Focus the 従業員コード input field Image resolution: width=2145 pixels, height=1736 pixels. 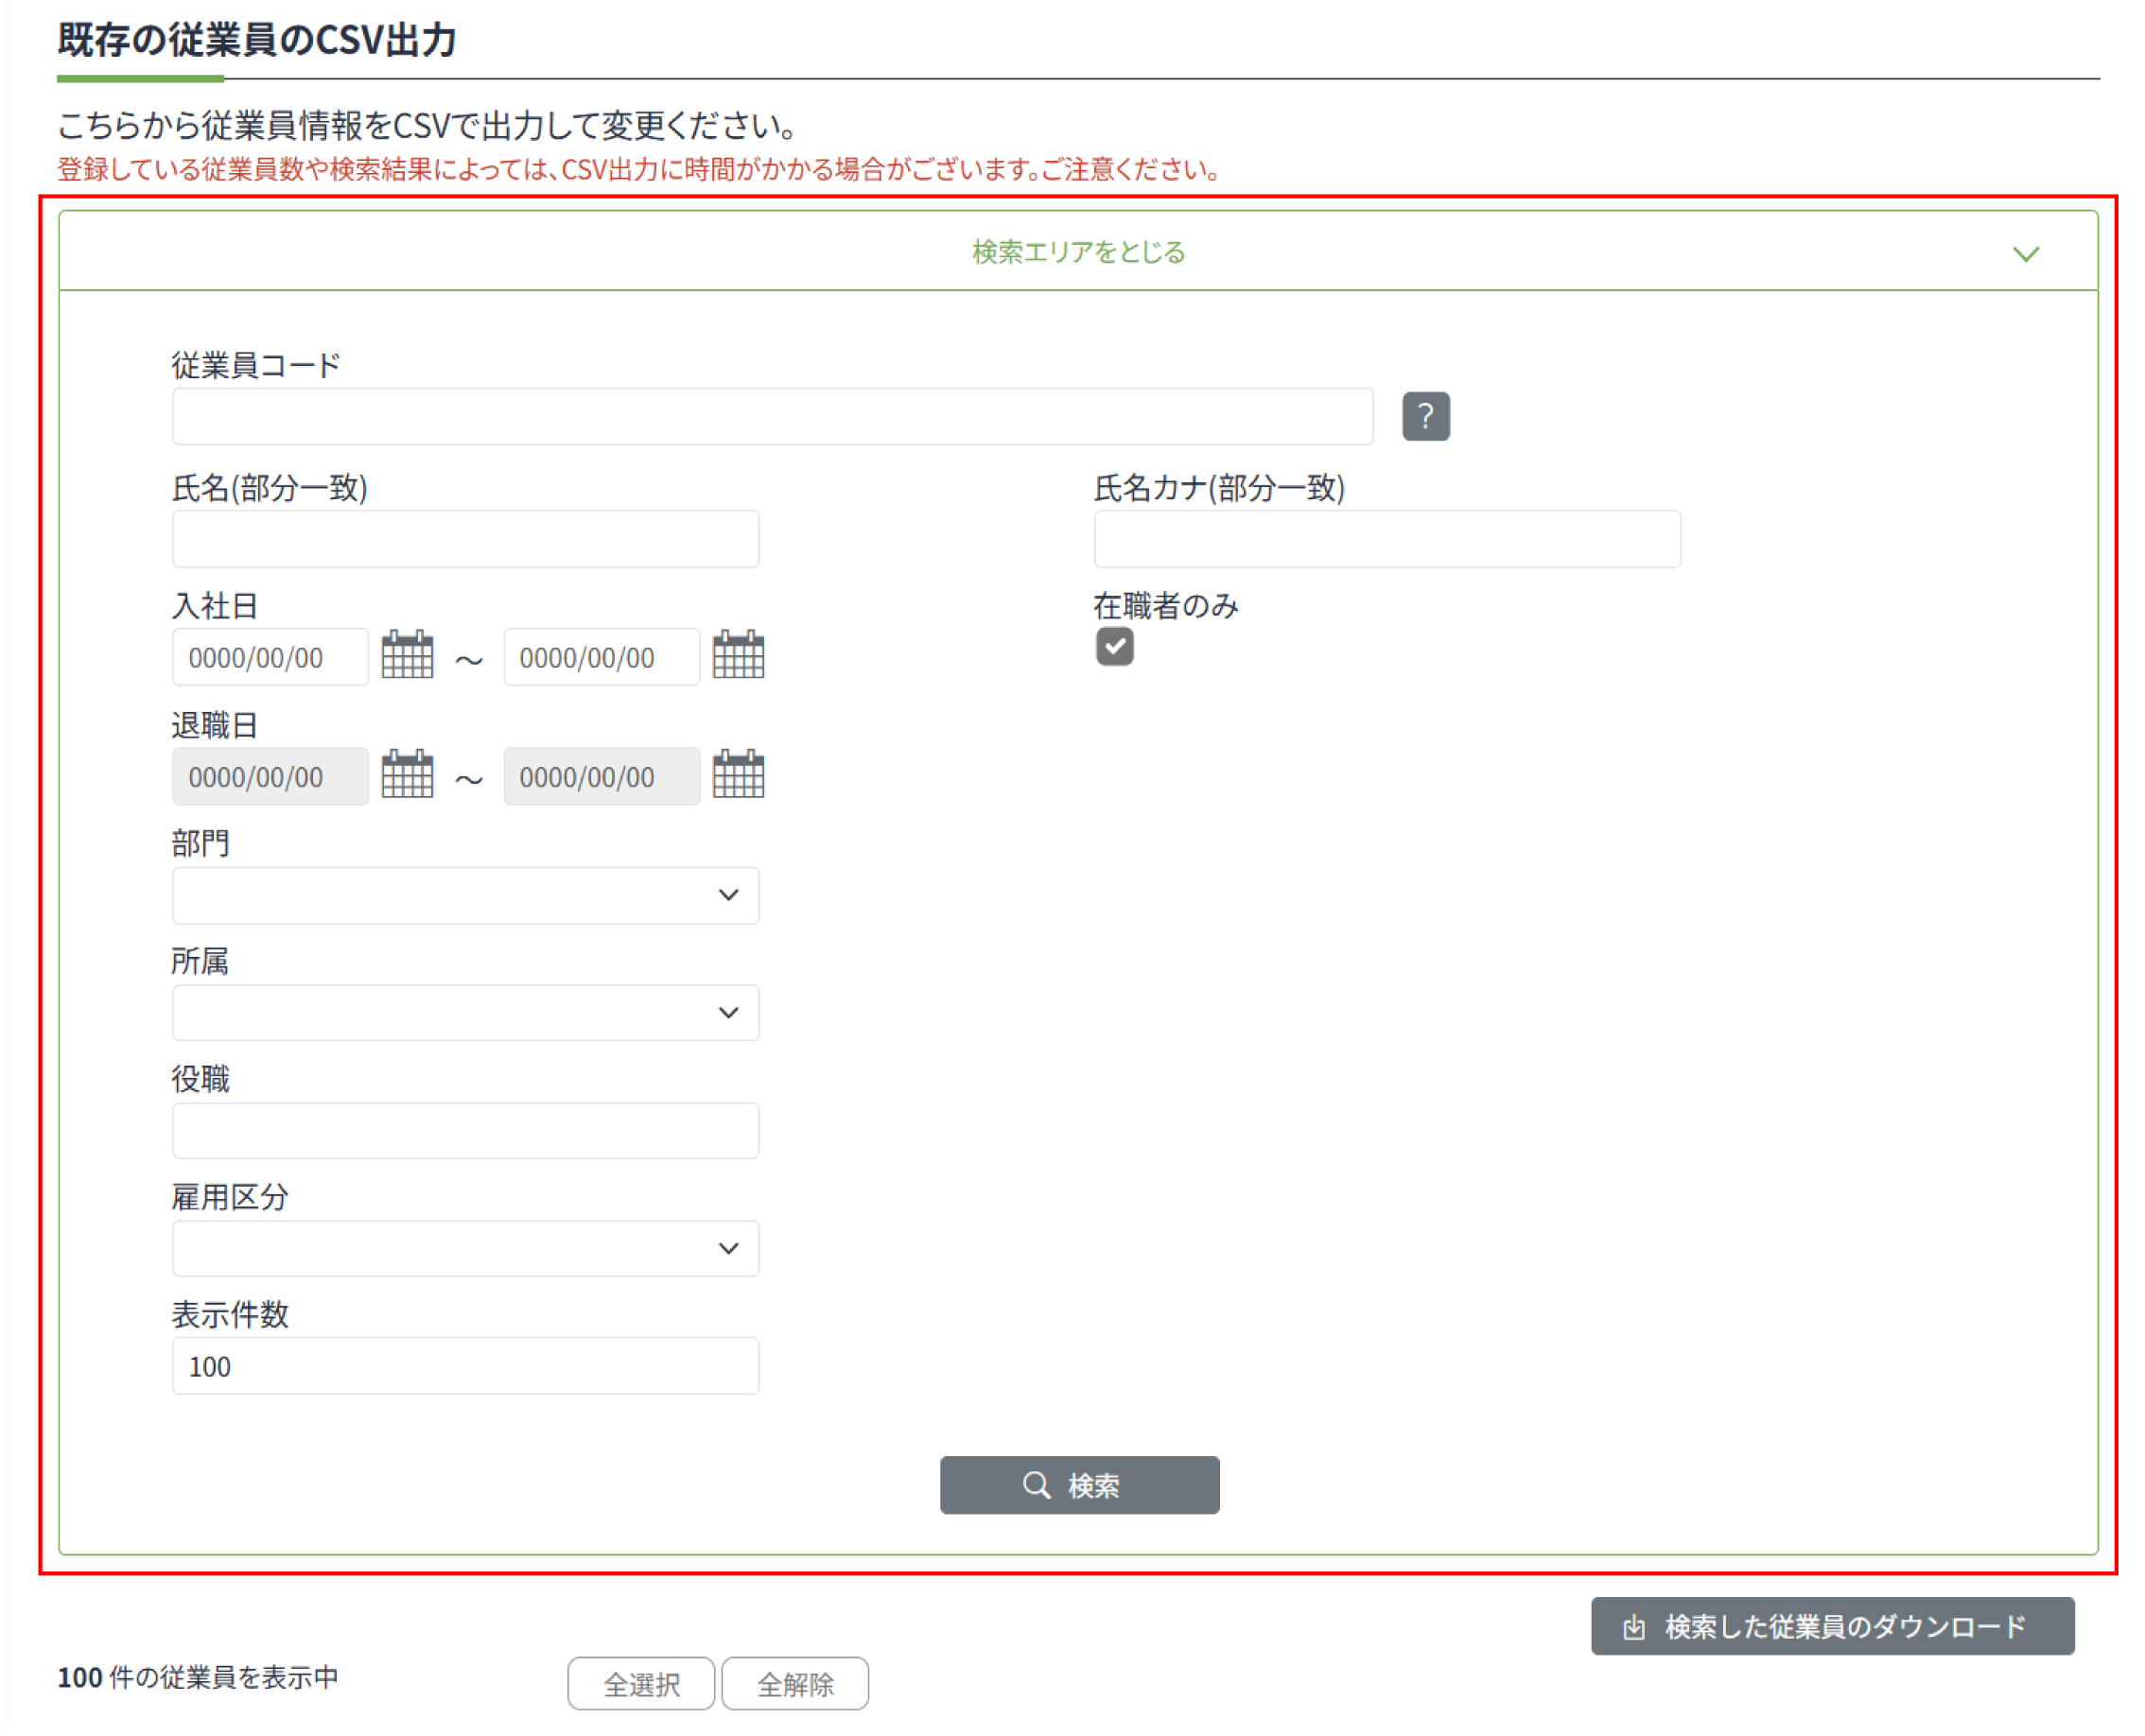pos(772,417)
